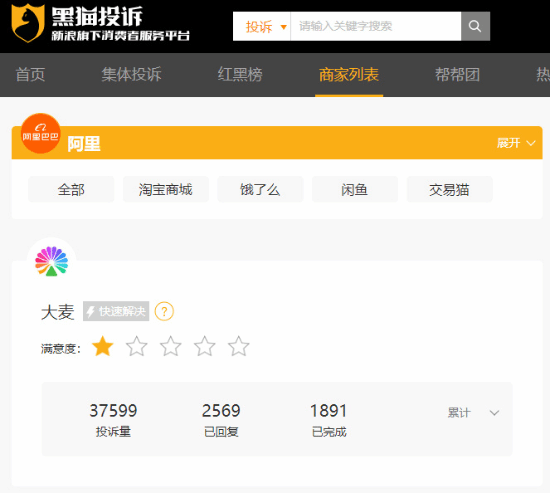This screenshot has width=550, height=493.
Task: Open the 累计 time range dropdown
Action: tap(473, 413)
